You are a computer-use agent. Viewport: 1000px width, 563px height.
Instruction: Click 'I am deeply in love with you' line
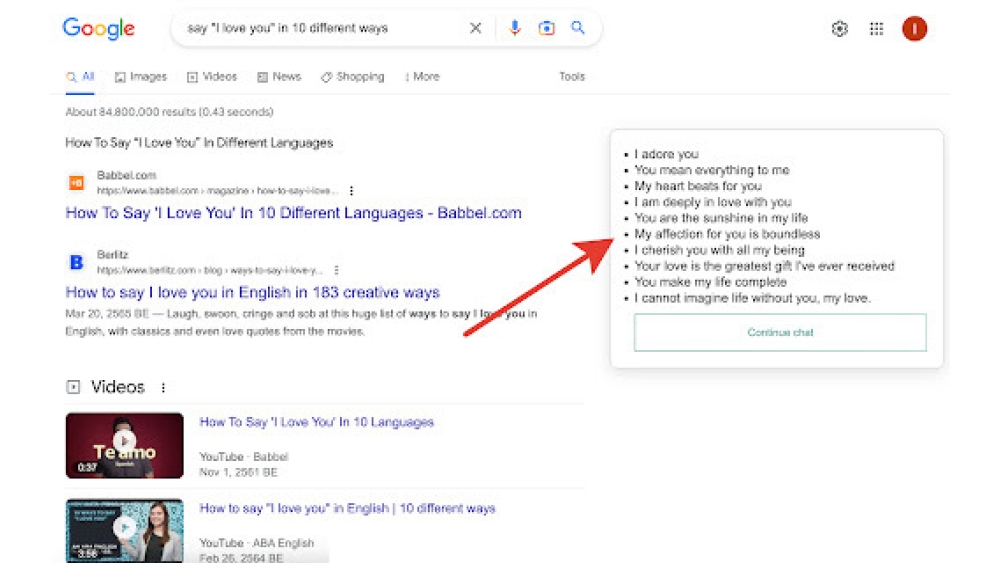coord(713,202)
